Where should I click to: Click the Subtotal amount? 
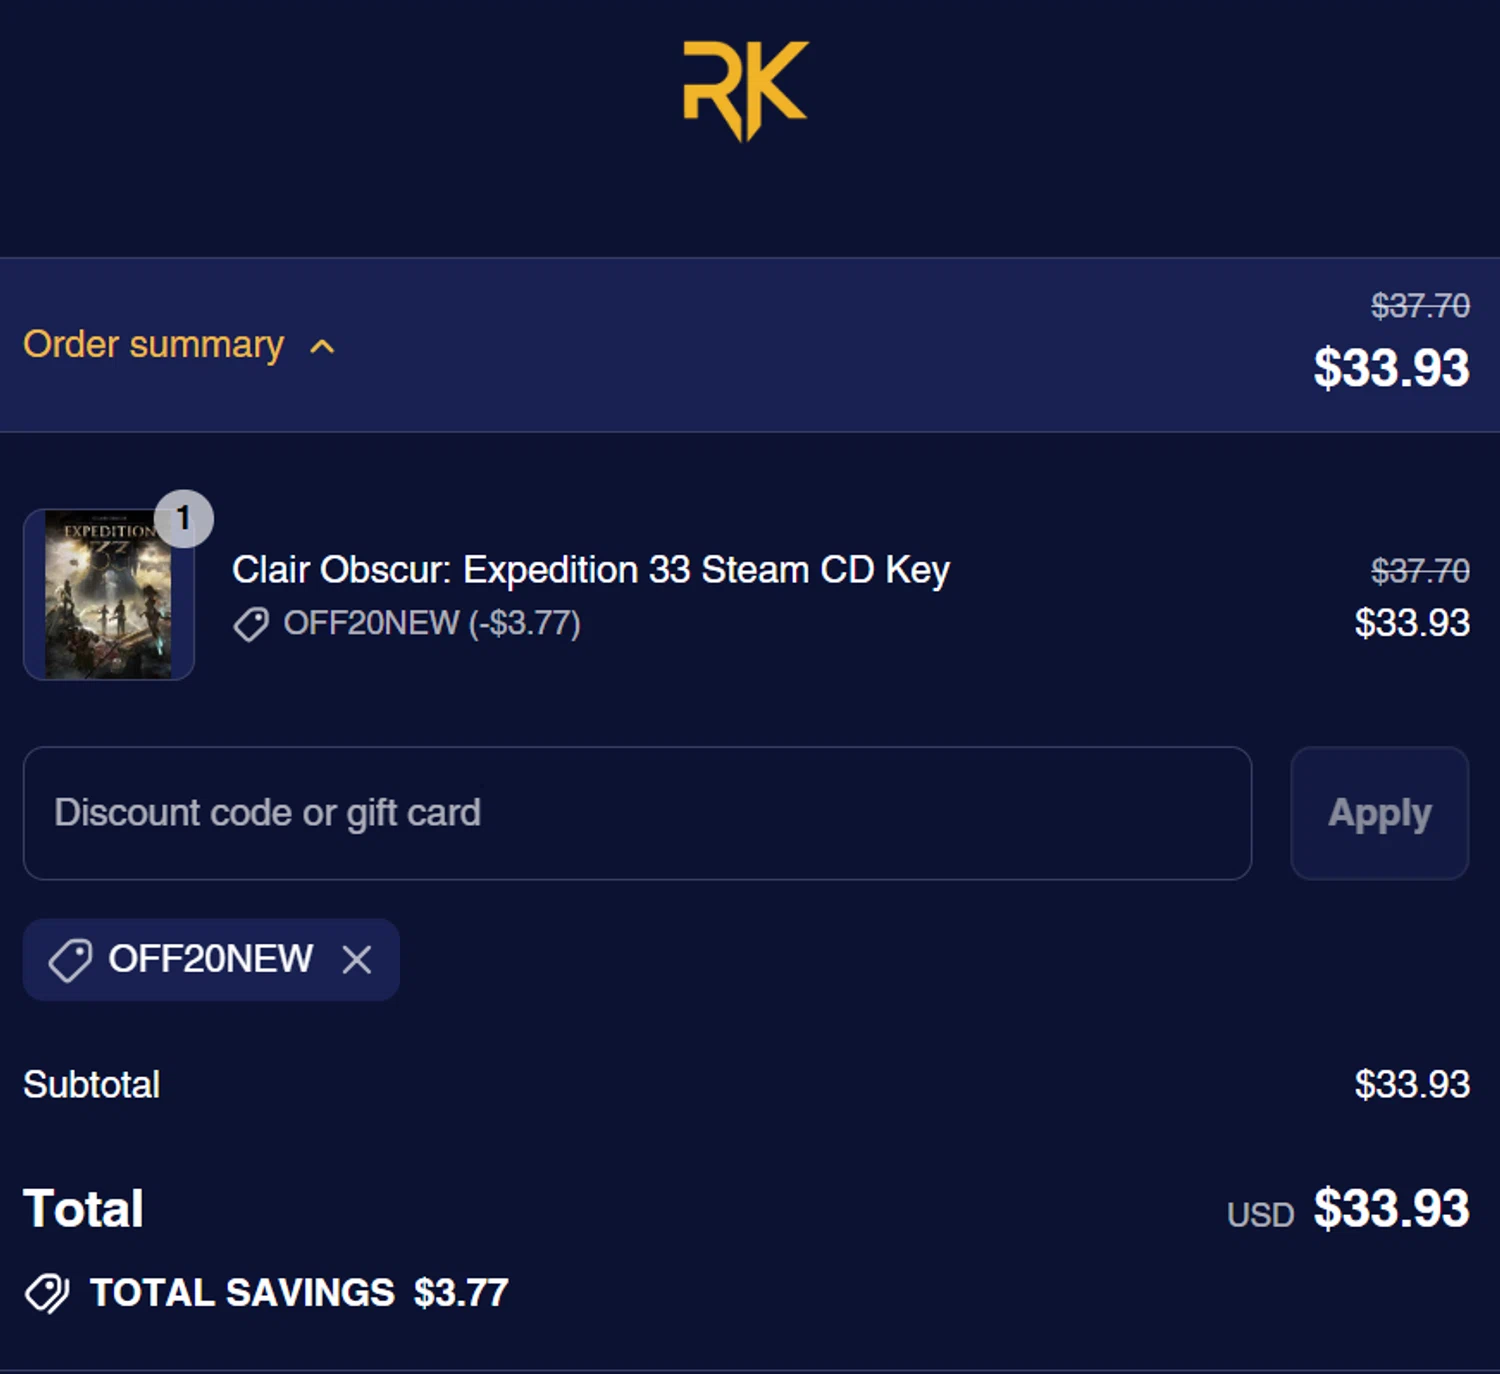pyautogui.click(x=1412, y=1084)
